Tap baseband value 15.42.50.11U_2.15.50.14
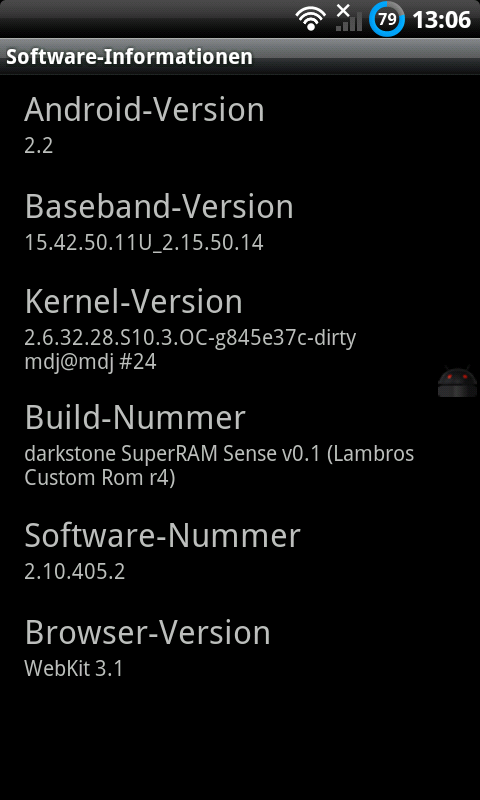 click(144, 243)
